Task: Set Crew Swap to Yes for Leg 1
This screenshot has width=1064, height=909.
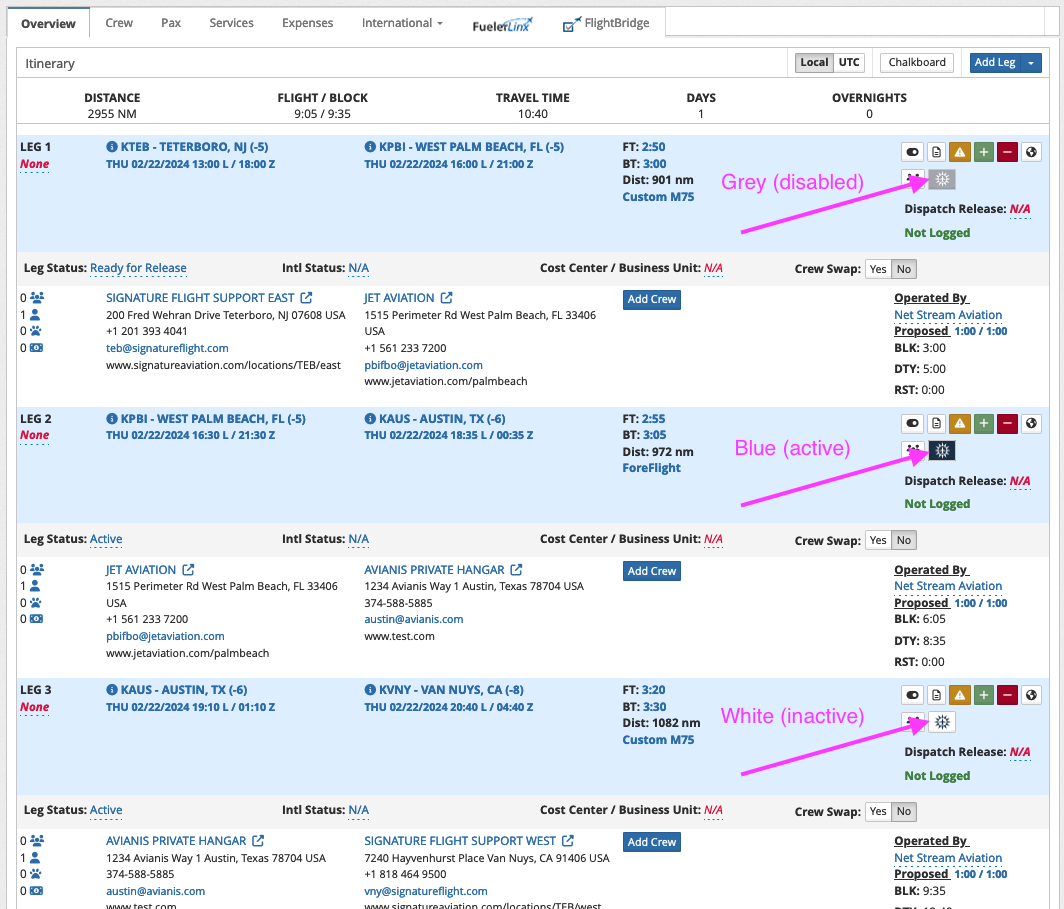Action: [x=878, y=269]
